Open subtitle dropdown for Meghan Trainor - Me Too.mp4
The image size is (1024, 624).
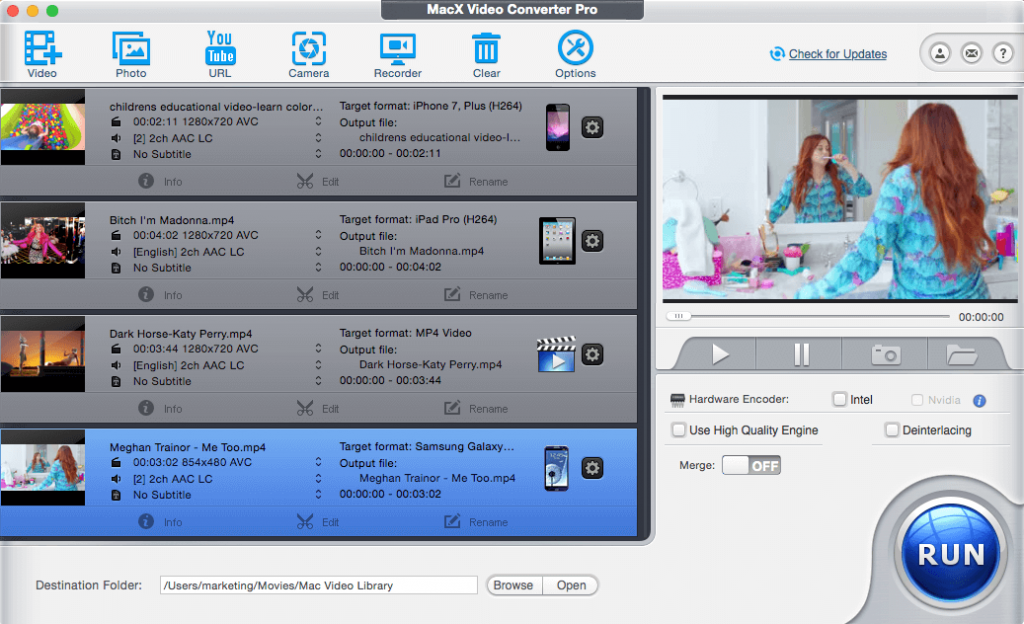coord(318,495)
